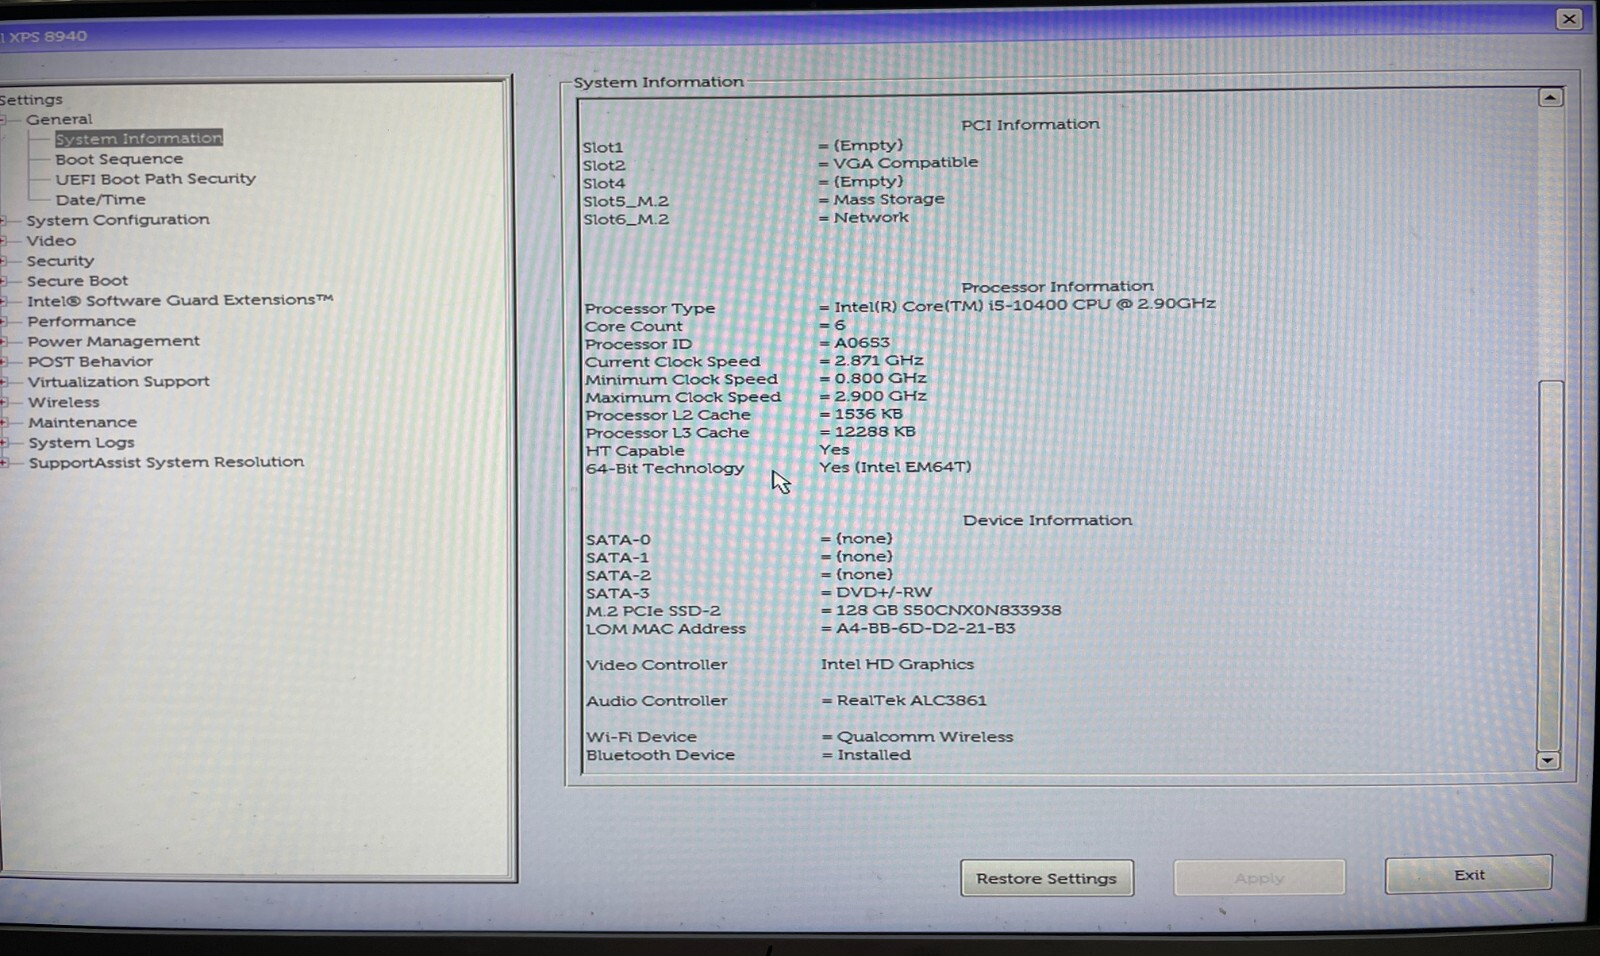The width and height of the screenshot is (1600, 956).
Task: Select SupportAssist System Resolution category
Action: coord(166,462)
